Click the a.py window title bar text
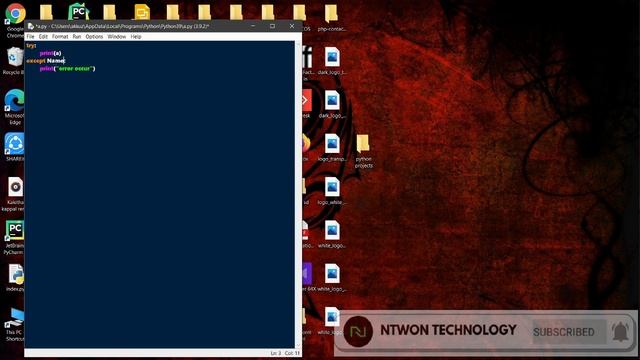The height and width of the screenshot is (360, 640). pyautogui.click(x=122, y=26)
